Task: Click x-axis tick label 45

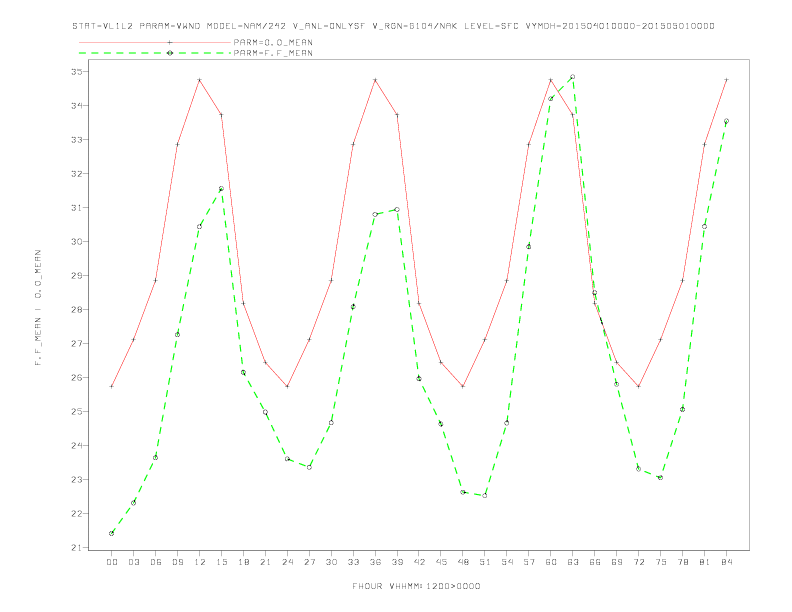Action: (441, 562)
